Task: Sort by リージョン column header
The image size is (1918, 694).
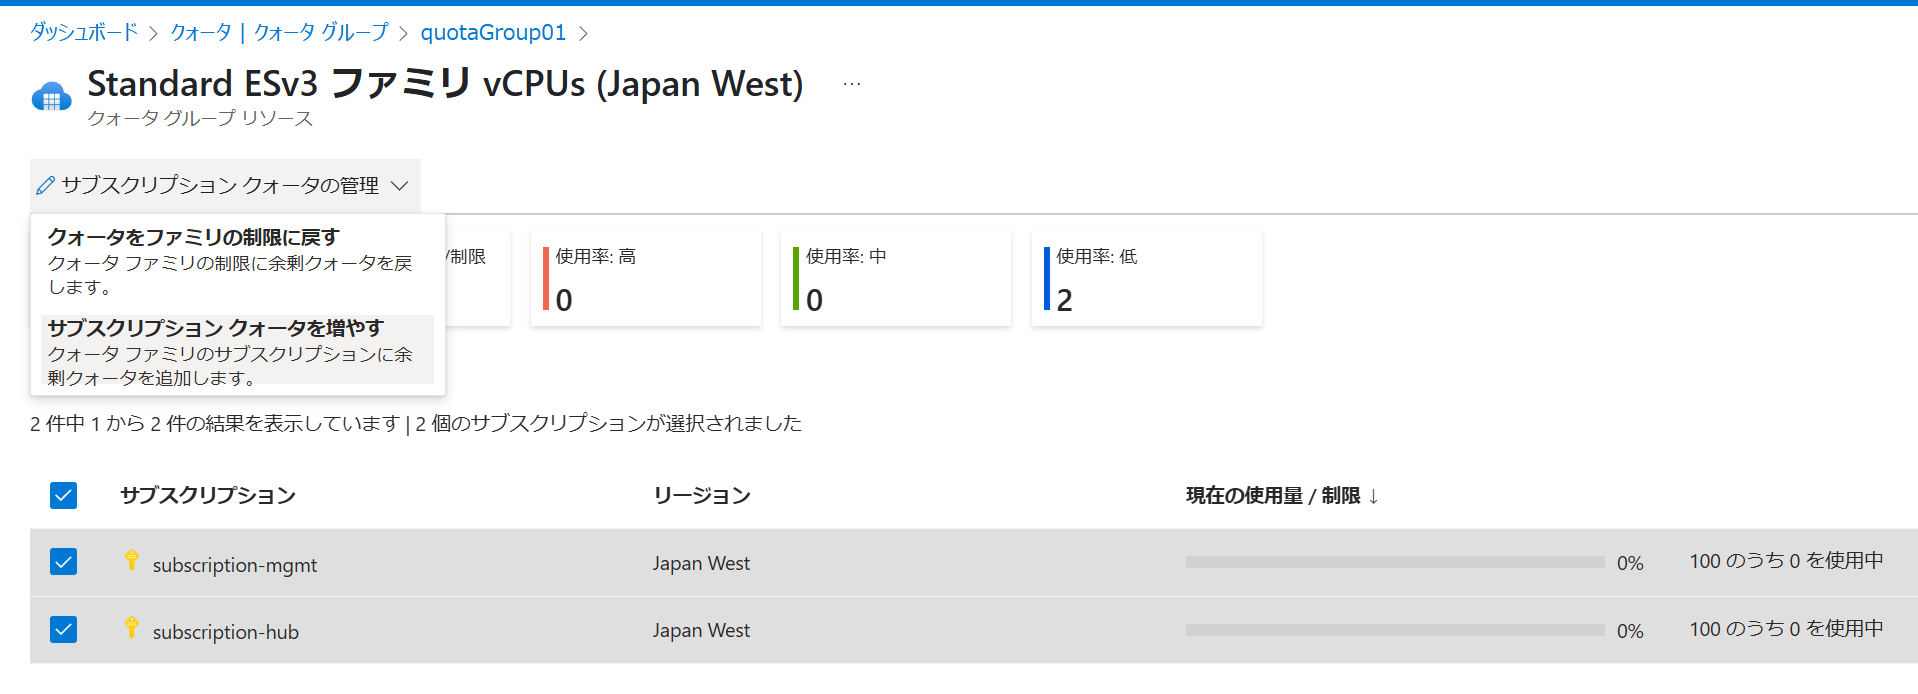Action: tap(702, 496)
